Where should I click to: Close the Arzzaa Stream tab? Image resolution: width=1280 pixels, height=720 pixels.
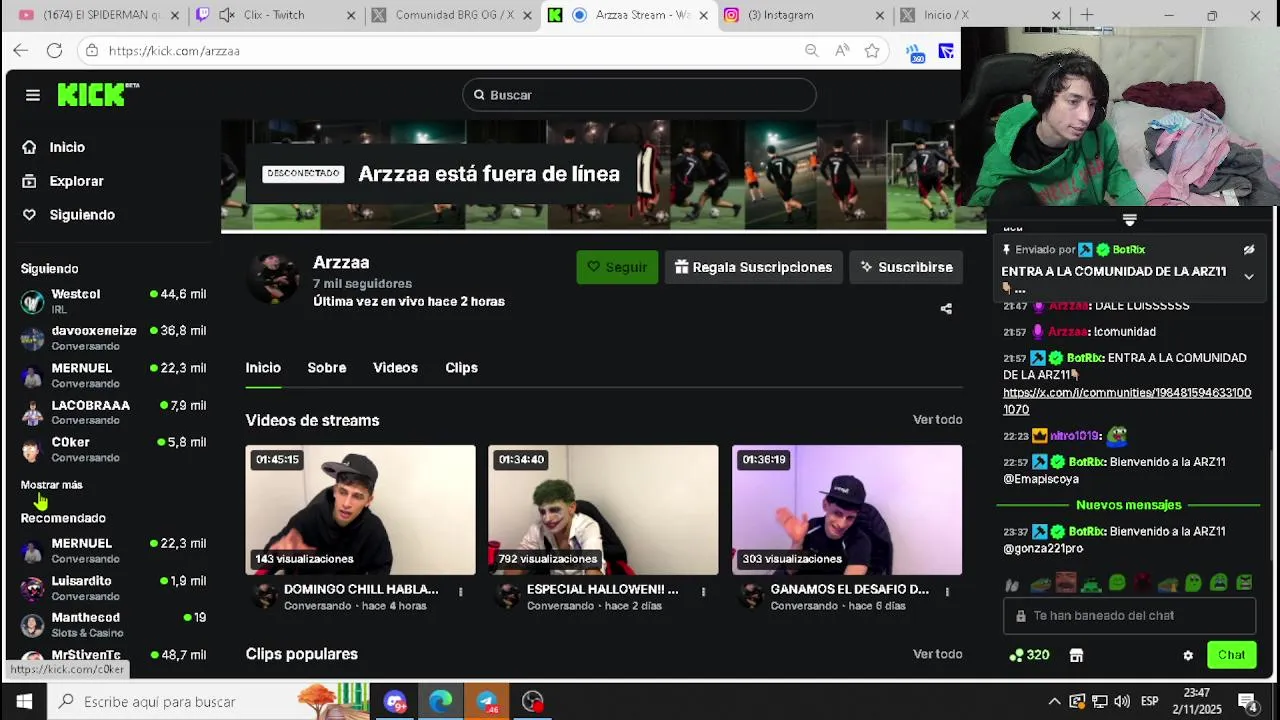pyautogui.click(x=704, y=15)
